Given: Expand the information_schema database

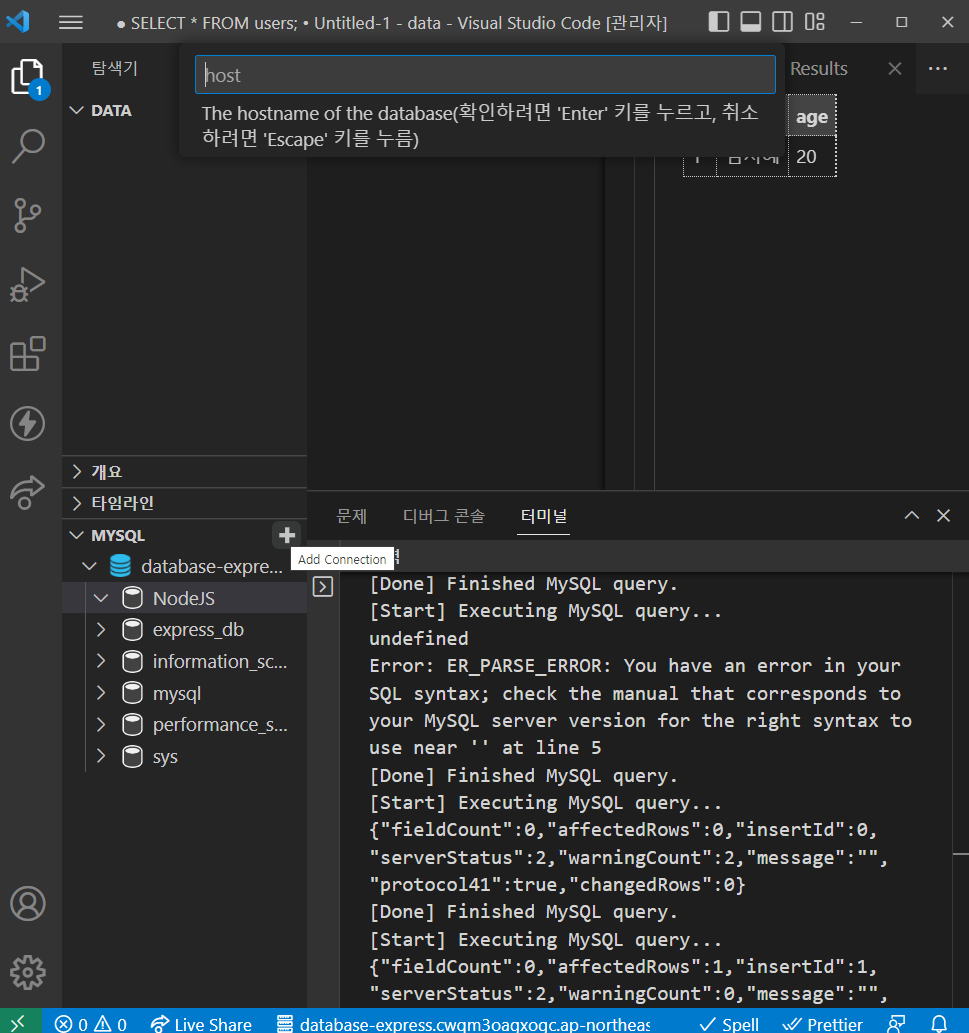Looking at the screenshot, I should [101, 661].
